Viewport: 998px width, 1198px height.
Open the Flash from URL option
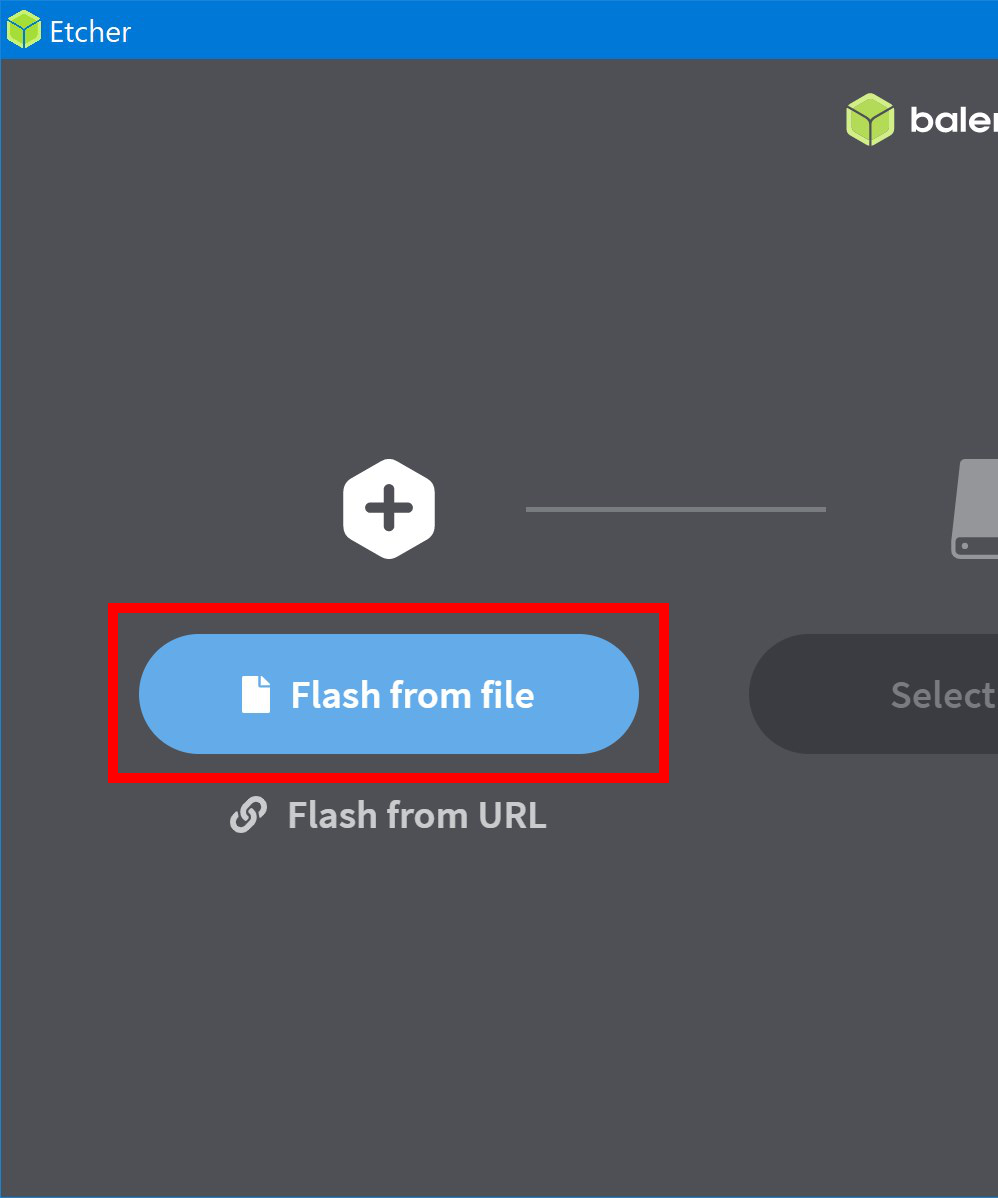pyautogui.click(x=388, y=814)
